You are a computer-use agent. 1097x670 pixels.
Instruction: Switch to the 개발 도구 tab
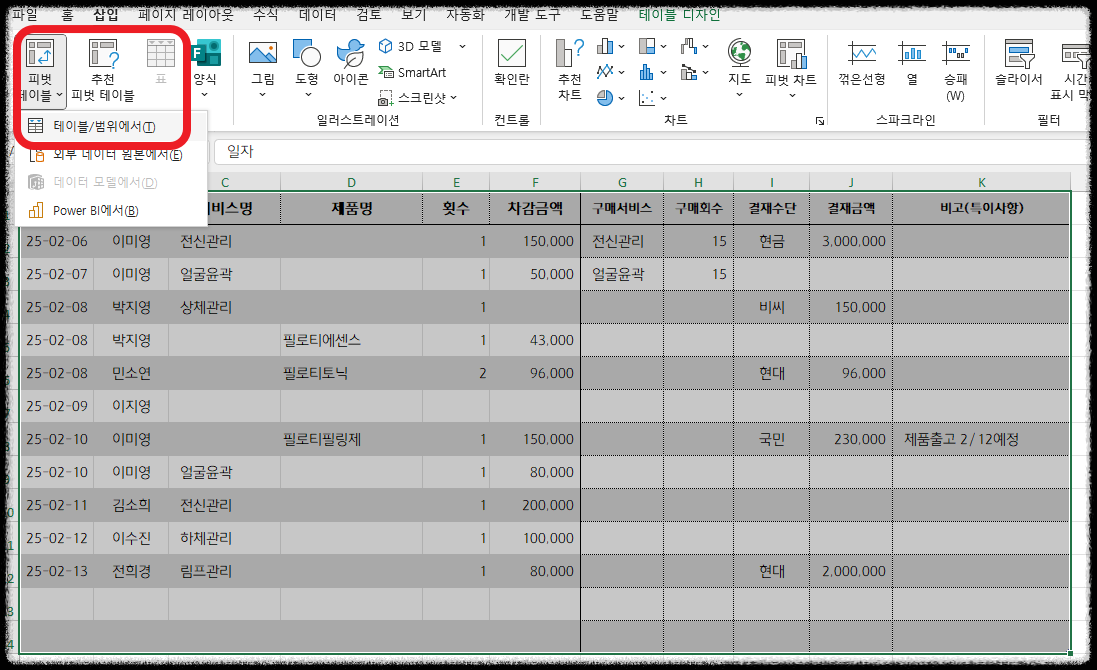(532, 14)
